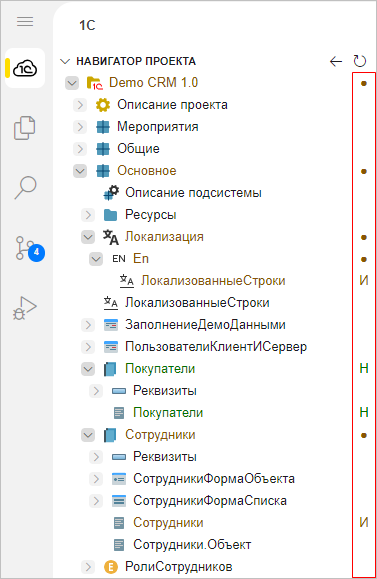Image resolution: width=377 pixels, height=579 pixels.
Task: Select ЛокализованныеСтроки under En
Action: click(213, 281)
